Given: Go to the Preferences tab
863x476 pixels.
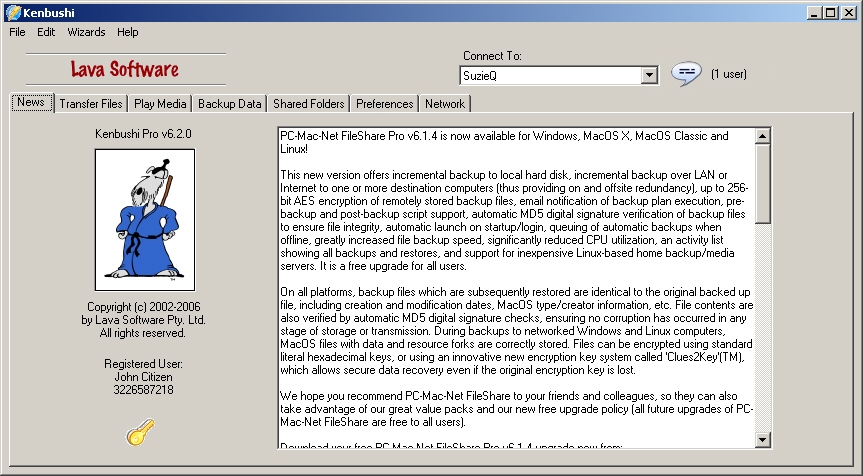Looking at the screenshot, I should [384, 103].
